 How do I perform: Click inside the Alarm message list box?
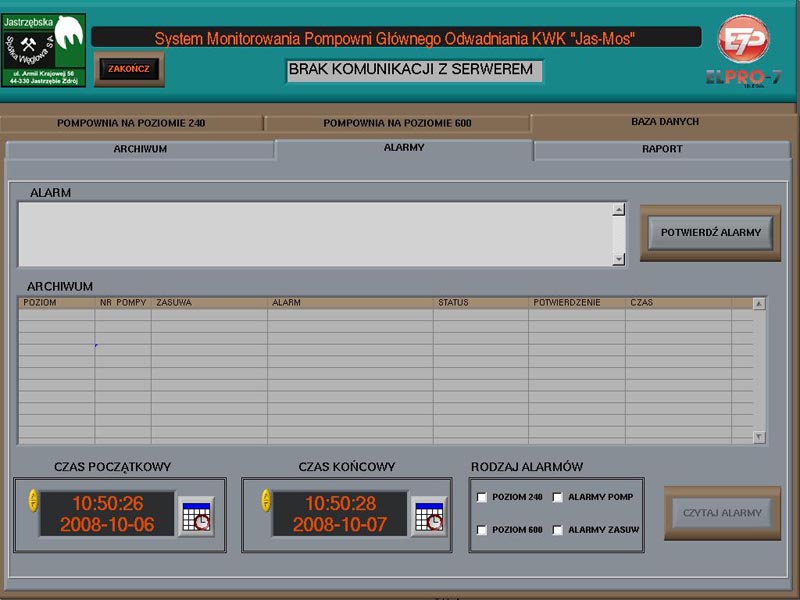pyautogui.click(x=315, y=234)
